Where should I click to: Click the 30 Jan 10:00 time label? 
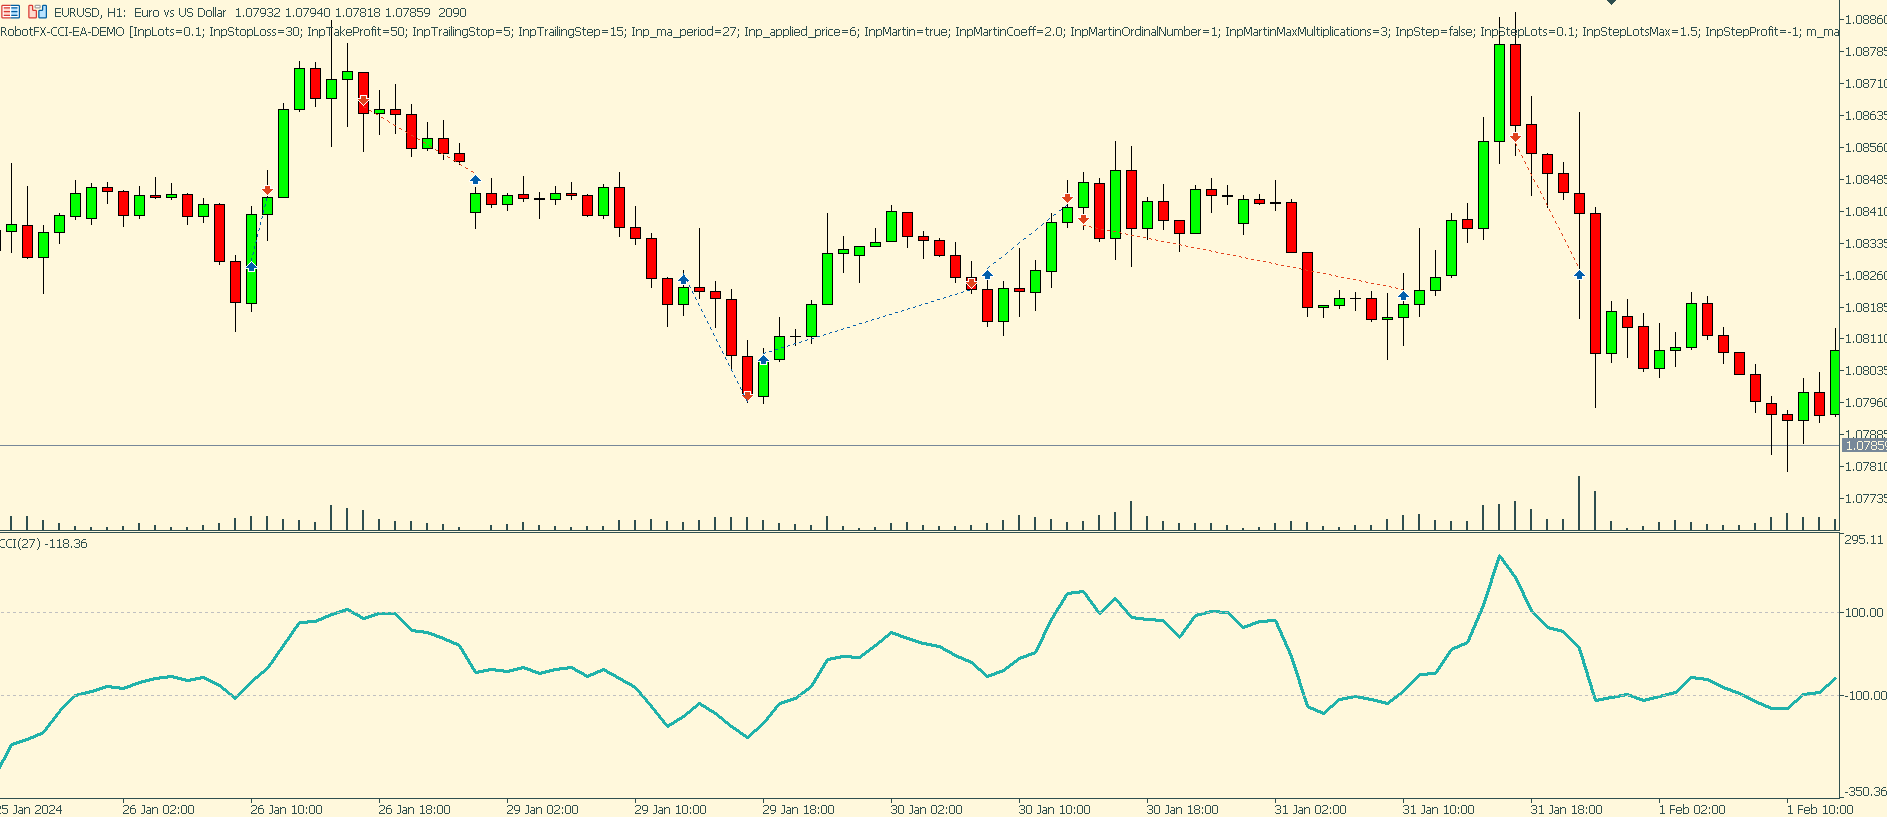click(x=1054, y=810)
